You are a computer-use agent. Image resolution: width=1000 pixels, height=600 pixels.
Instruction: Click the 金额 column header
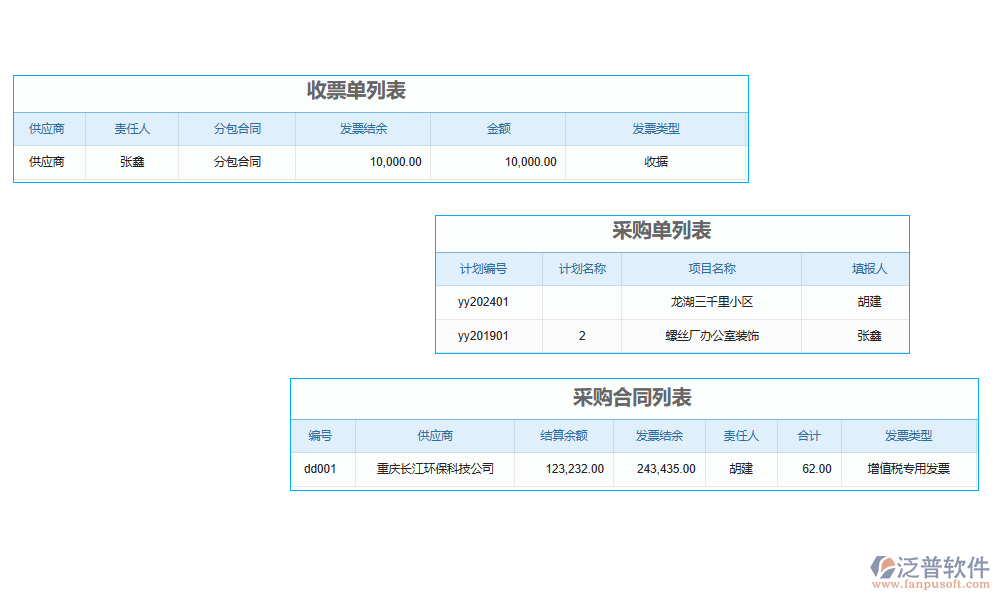pos(498,128)
